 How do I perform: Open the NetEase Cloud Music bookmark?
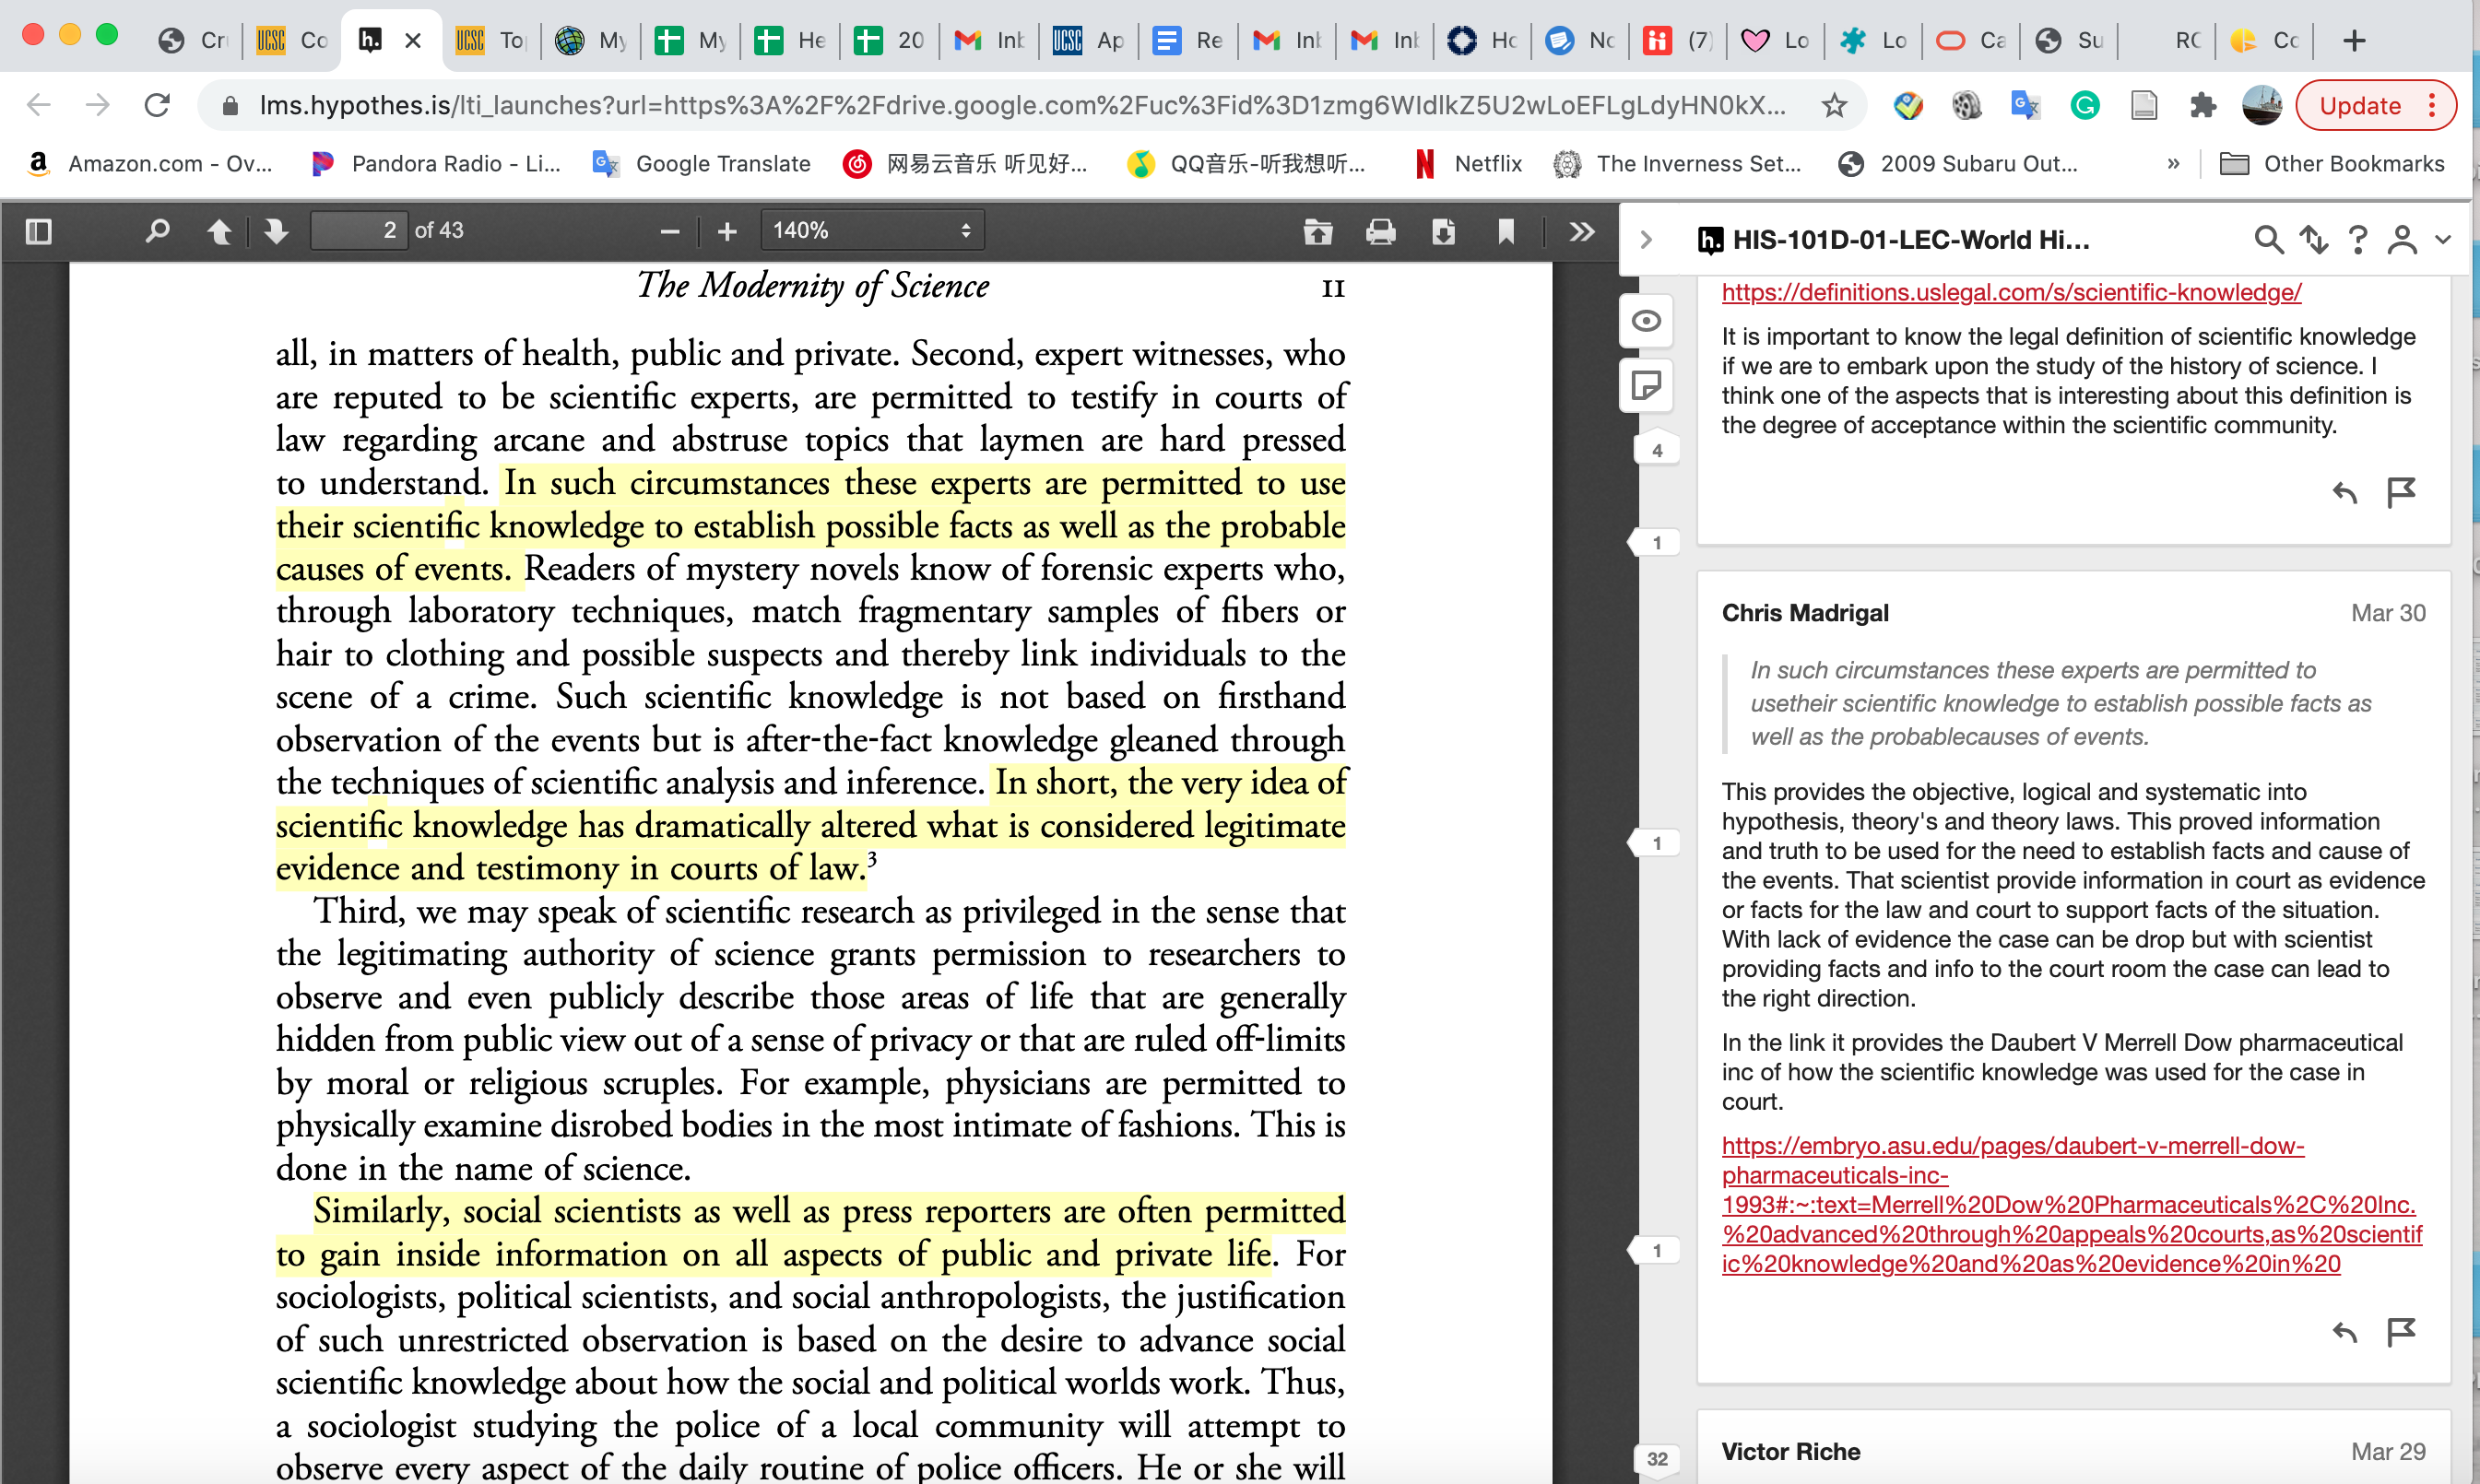pyautogui.click(x=965, y=164)
